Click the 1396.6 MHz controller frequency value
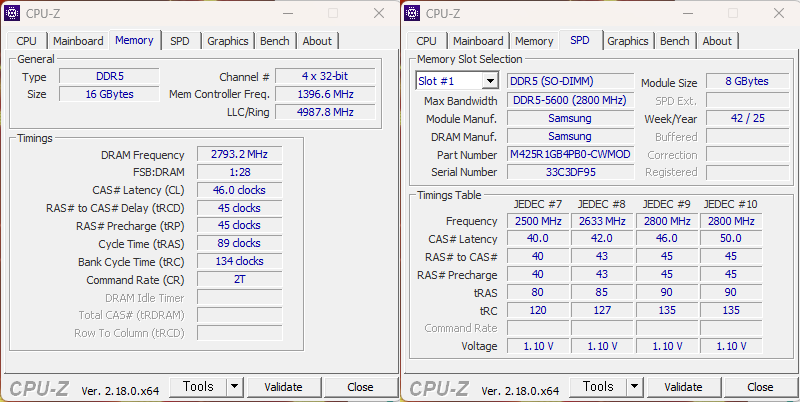800x402 pixels. point(325,94)
